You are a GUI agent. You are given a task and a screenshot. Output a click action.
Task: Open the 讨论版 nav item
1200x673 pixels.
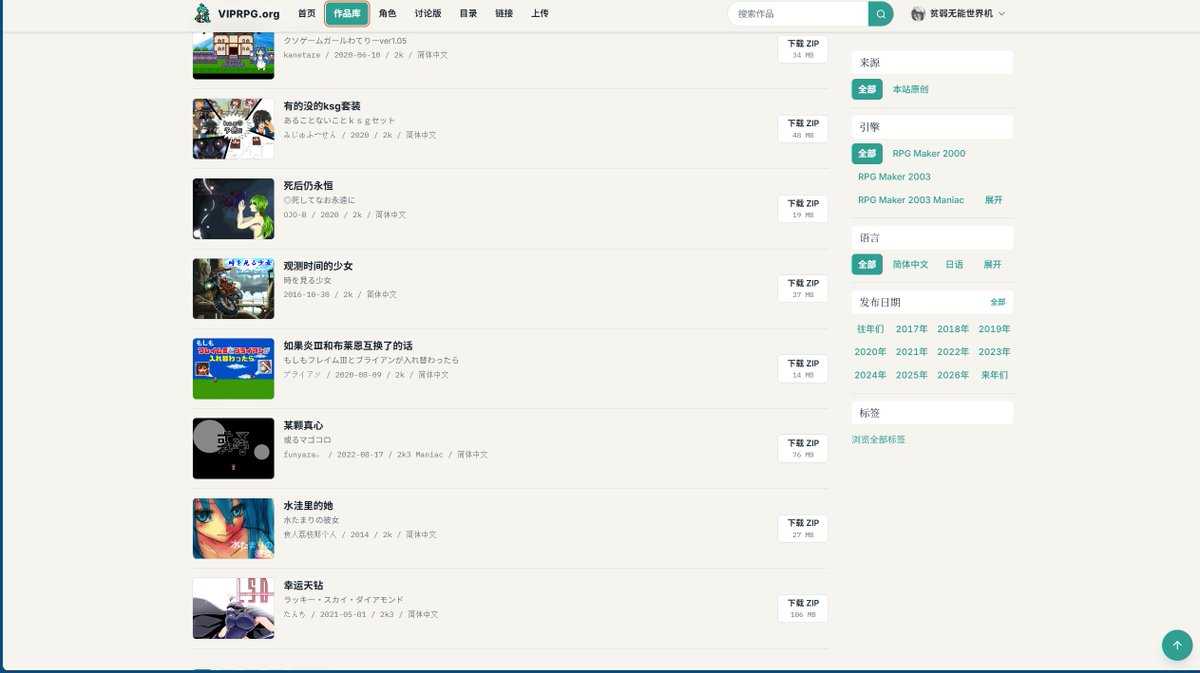click(428, 14)
